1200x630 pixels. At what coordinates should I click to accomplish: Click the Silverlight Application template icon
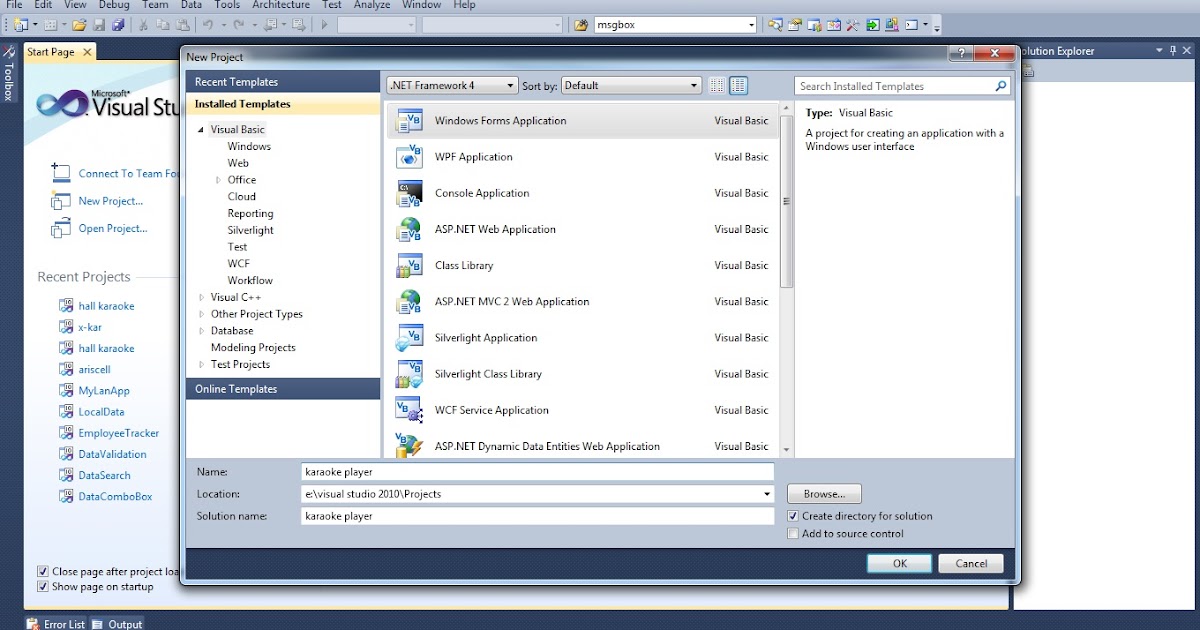tap(409, 338)
